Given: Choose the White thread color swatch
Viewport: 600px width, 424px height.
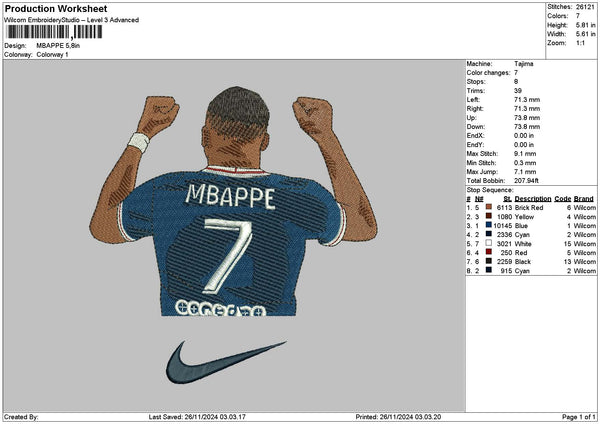Looking at the screenshot, I should pos(489,244).
